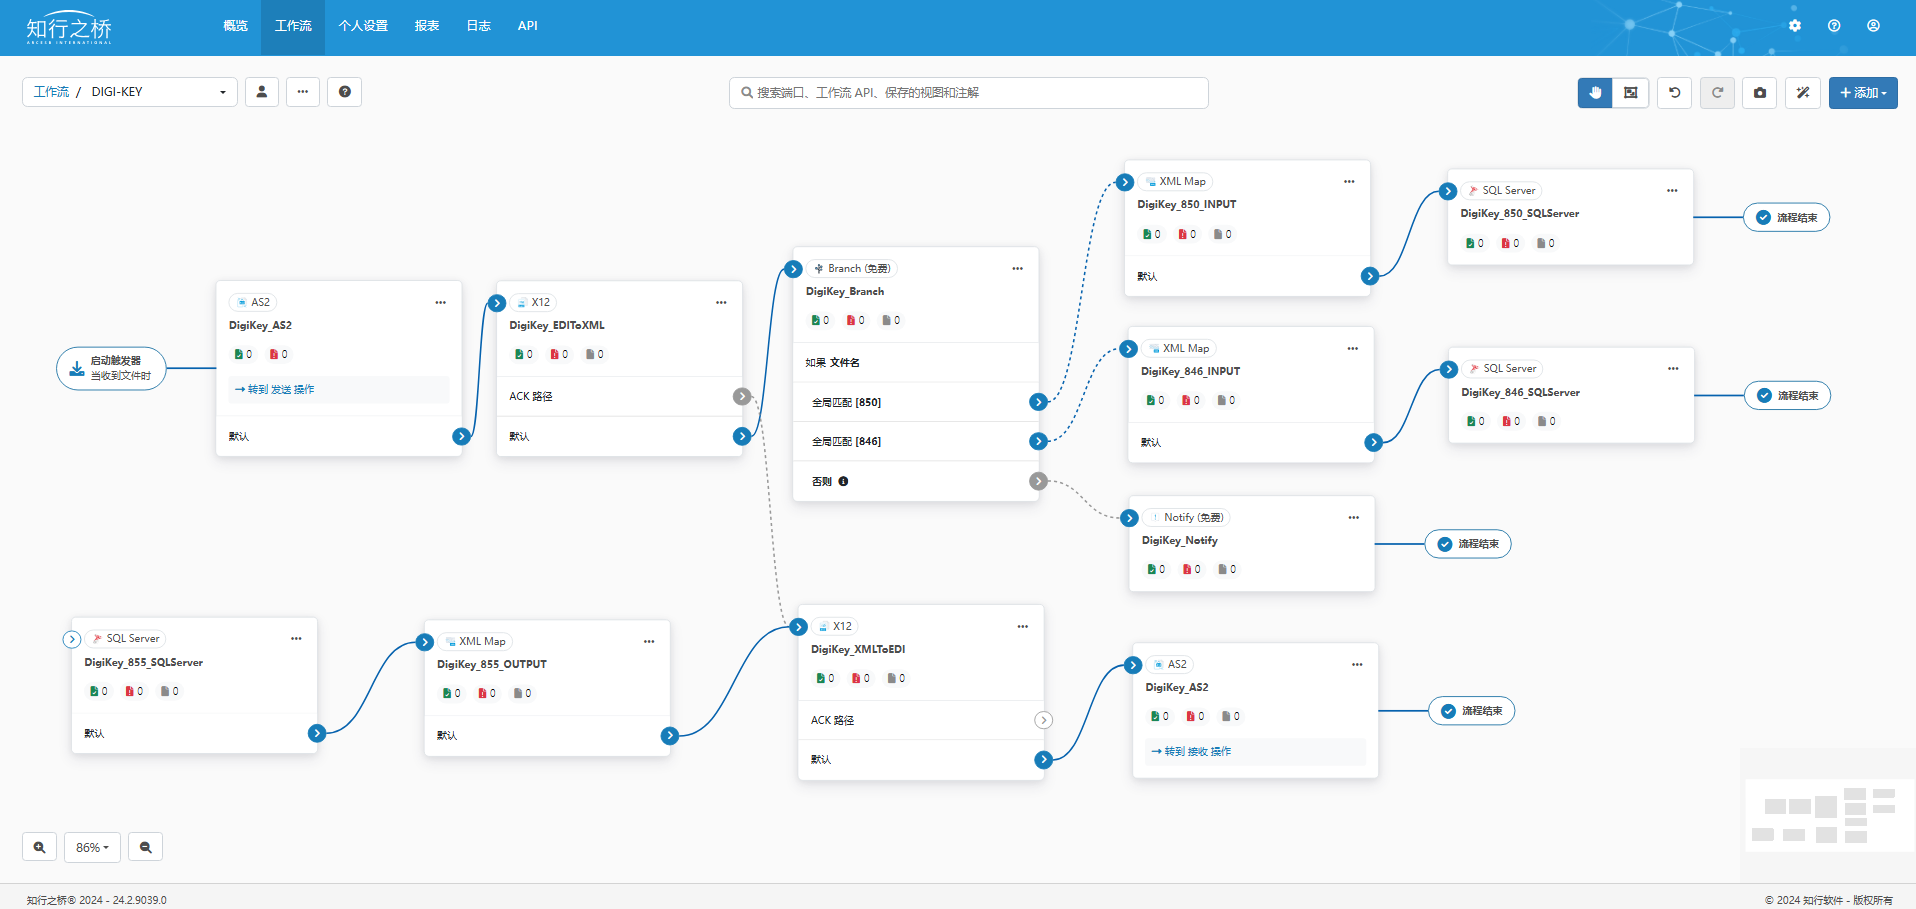Open the user account icon in header
Screen dimensions: 1916x909
point(1873,26)
